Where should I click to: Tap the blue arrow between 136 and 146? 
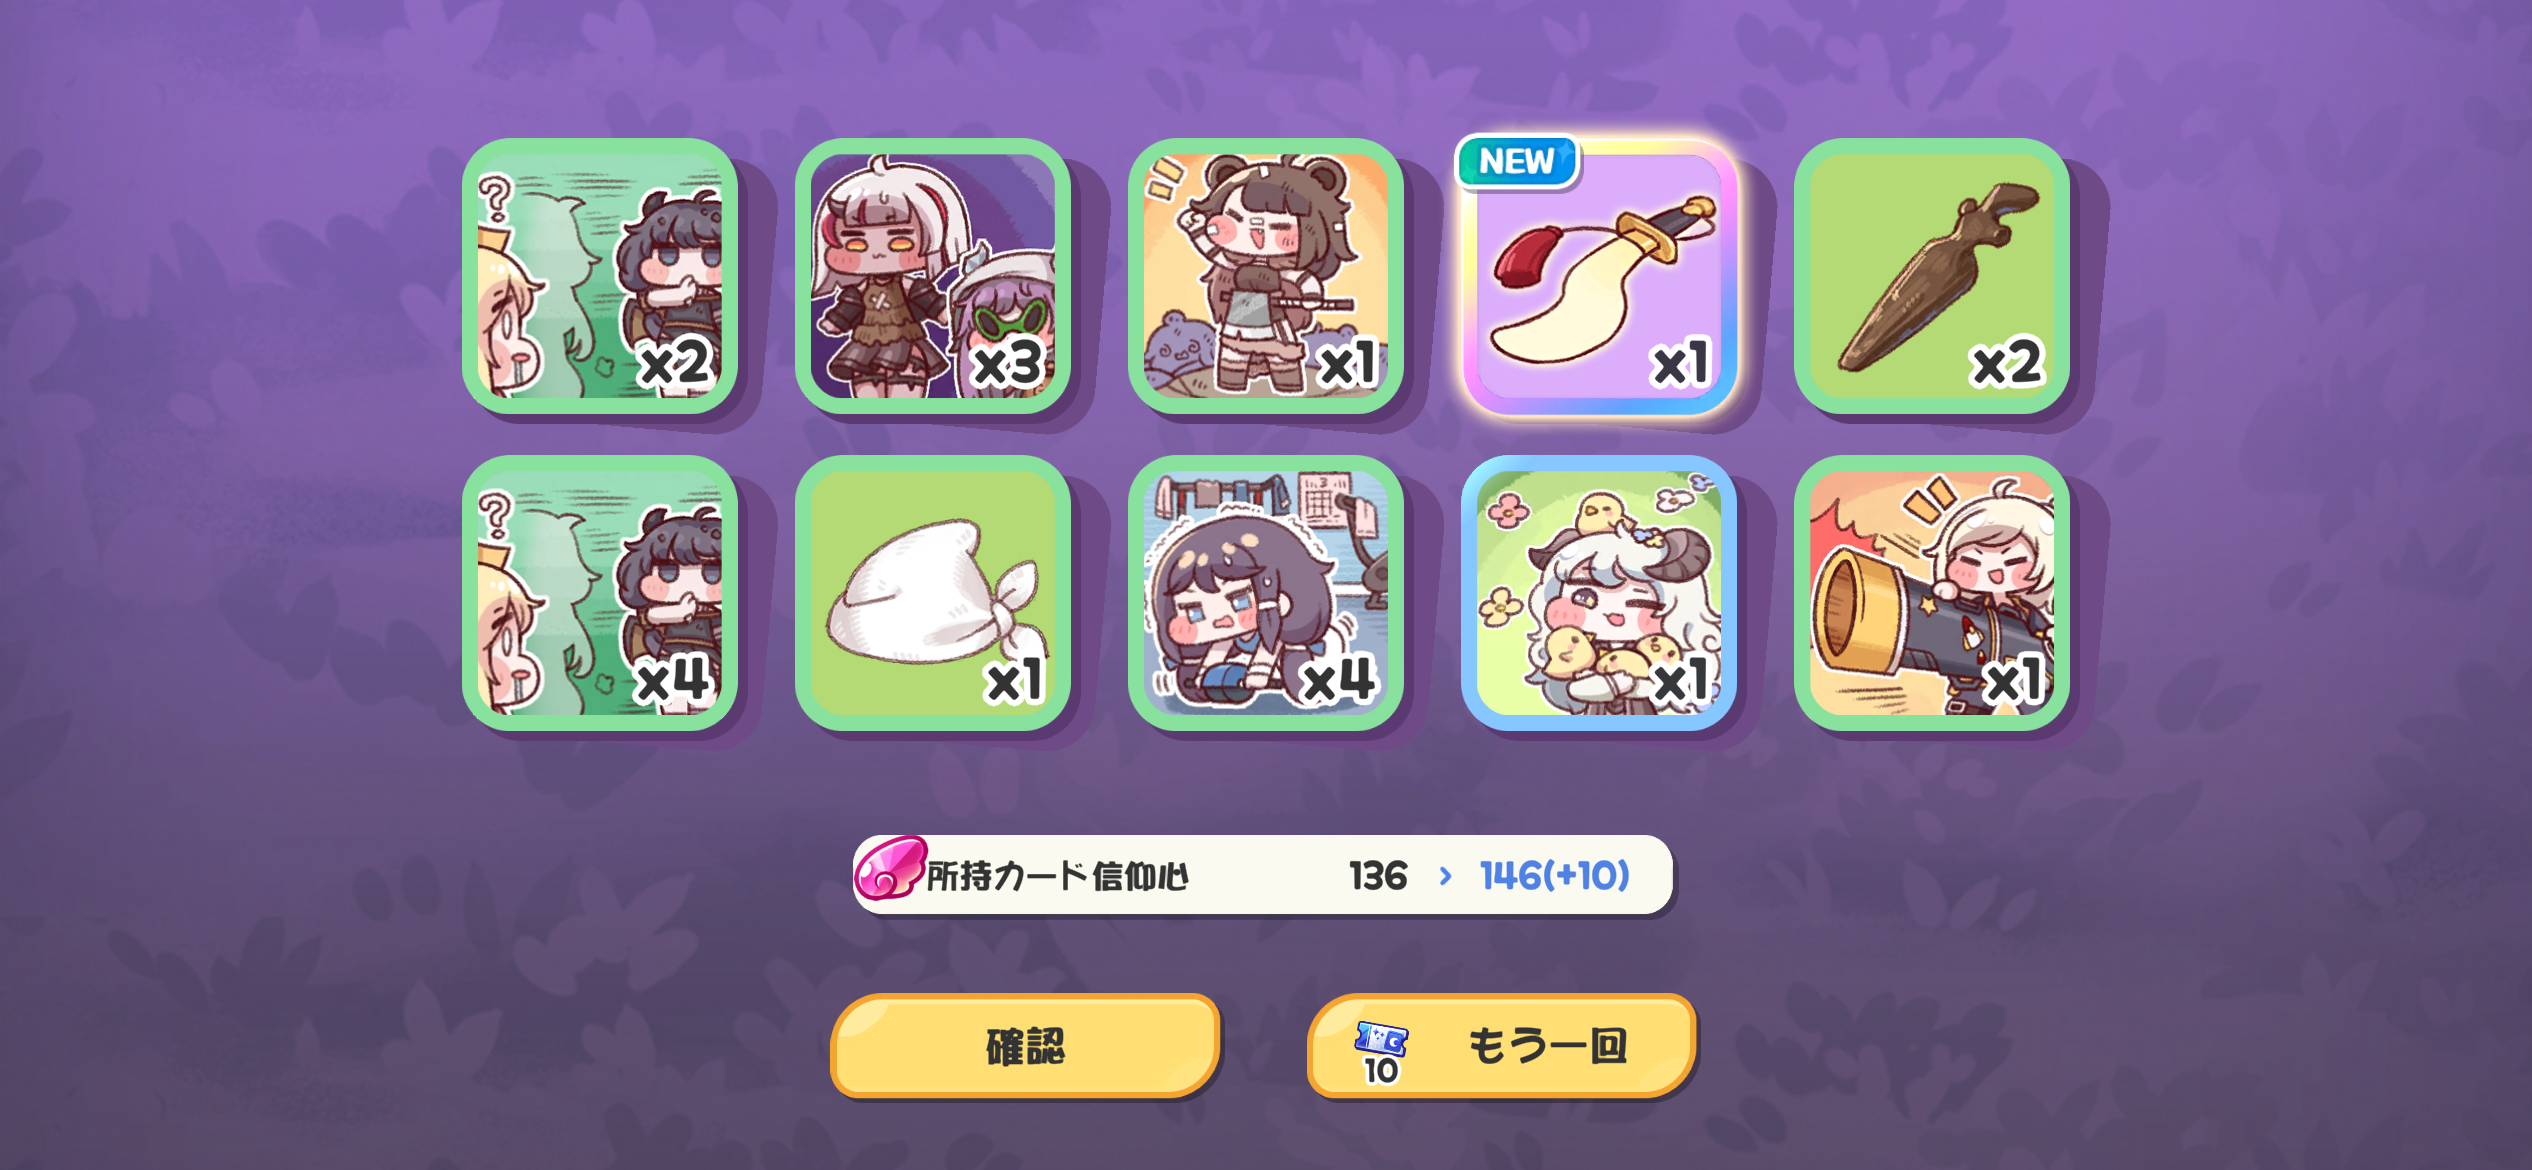click(x=1445, y=876)
